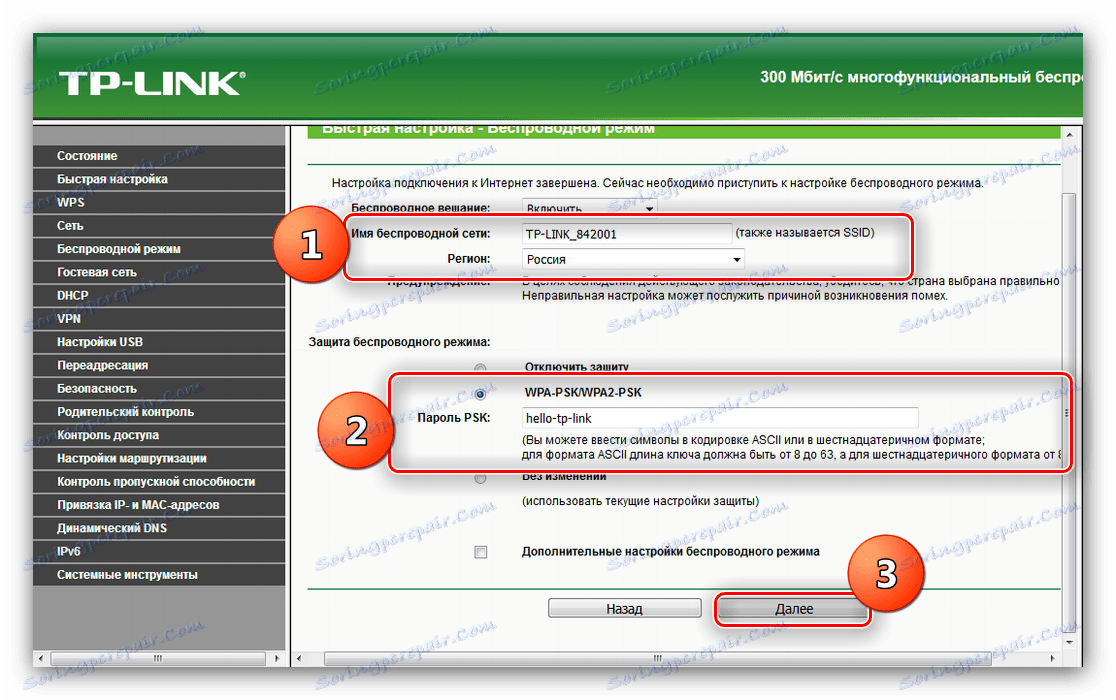Open the Состояние menu item
1116x700 pixels.
159,156
